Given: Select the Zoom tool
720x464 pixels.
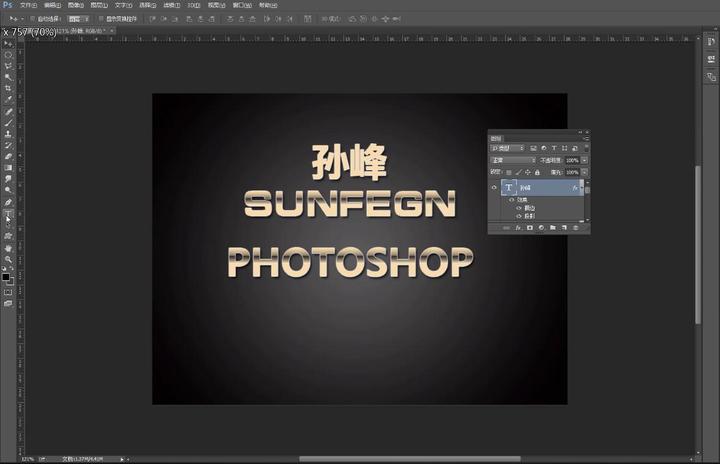Looking at the screenshot, I should tap(8, 260).
